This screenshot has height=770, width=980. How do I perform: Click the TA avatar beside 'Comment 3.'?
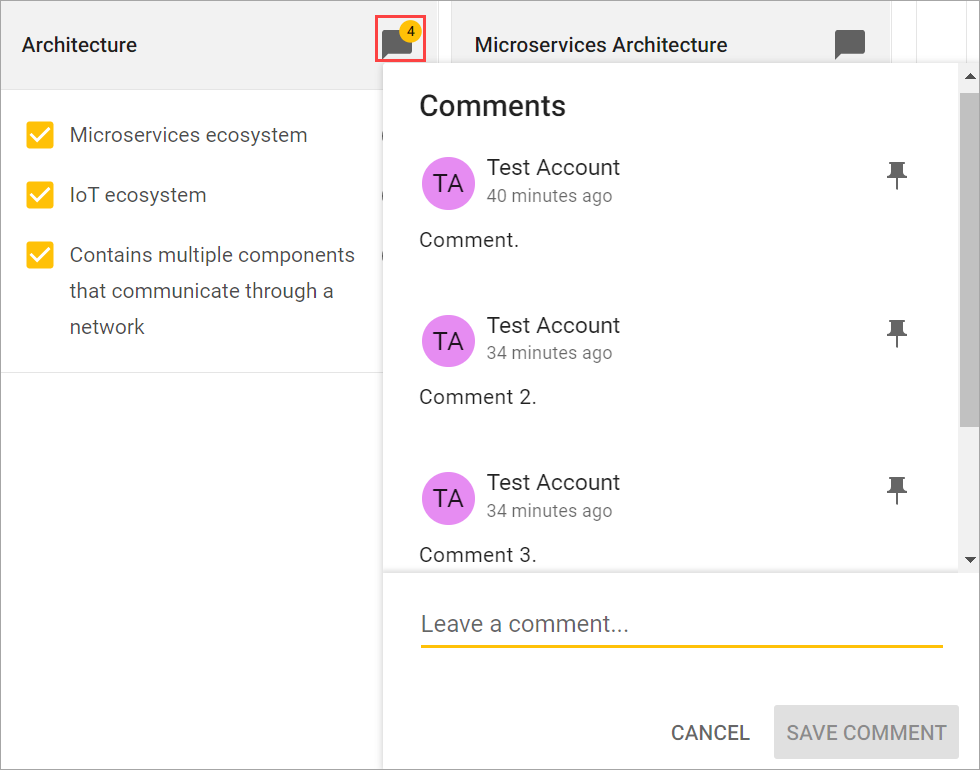pos(448,498)
